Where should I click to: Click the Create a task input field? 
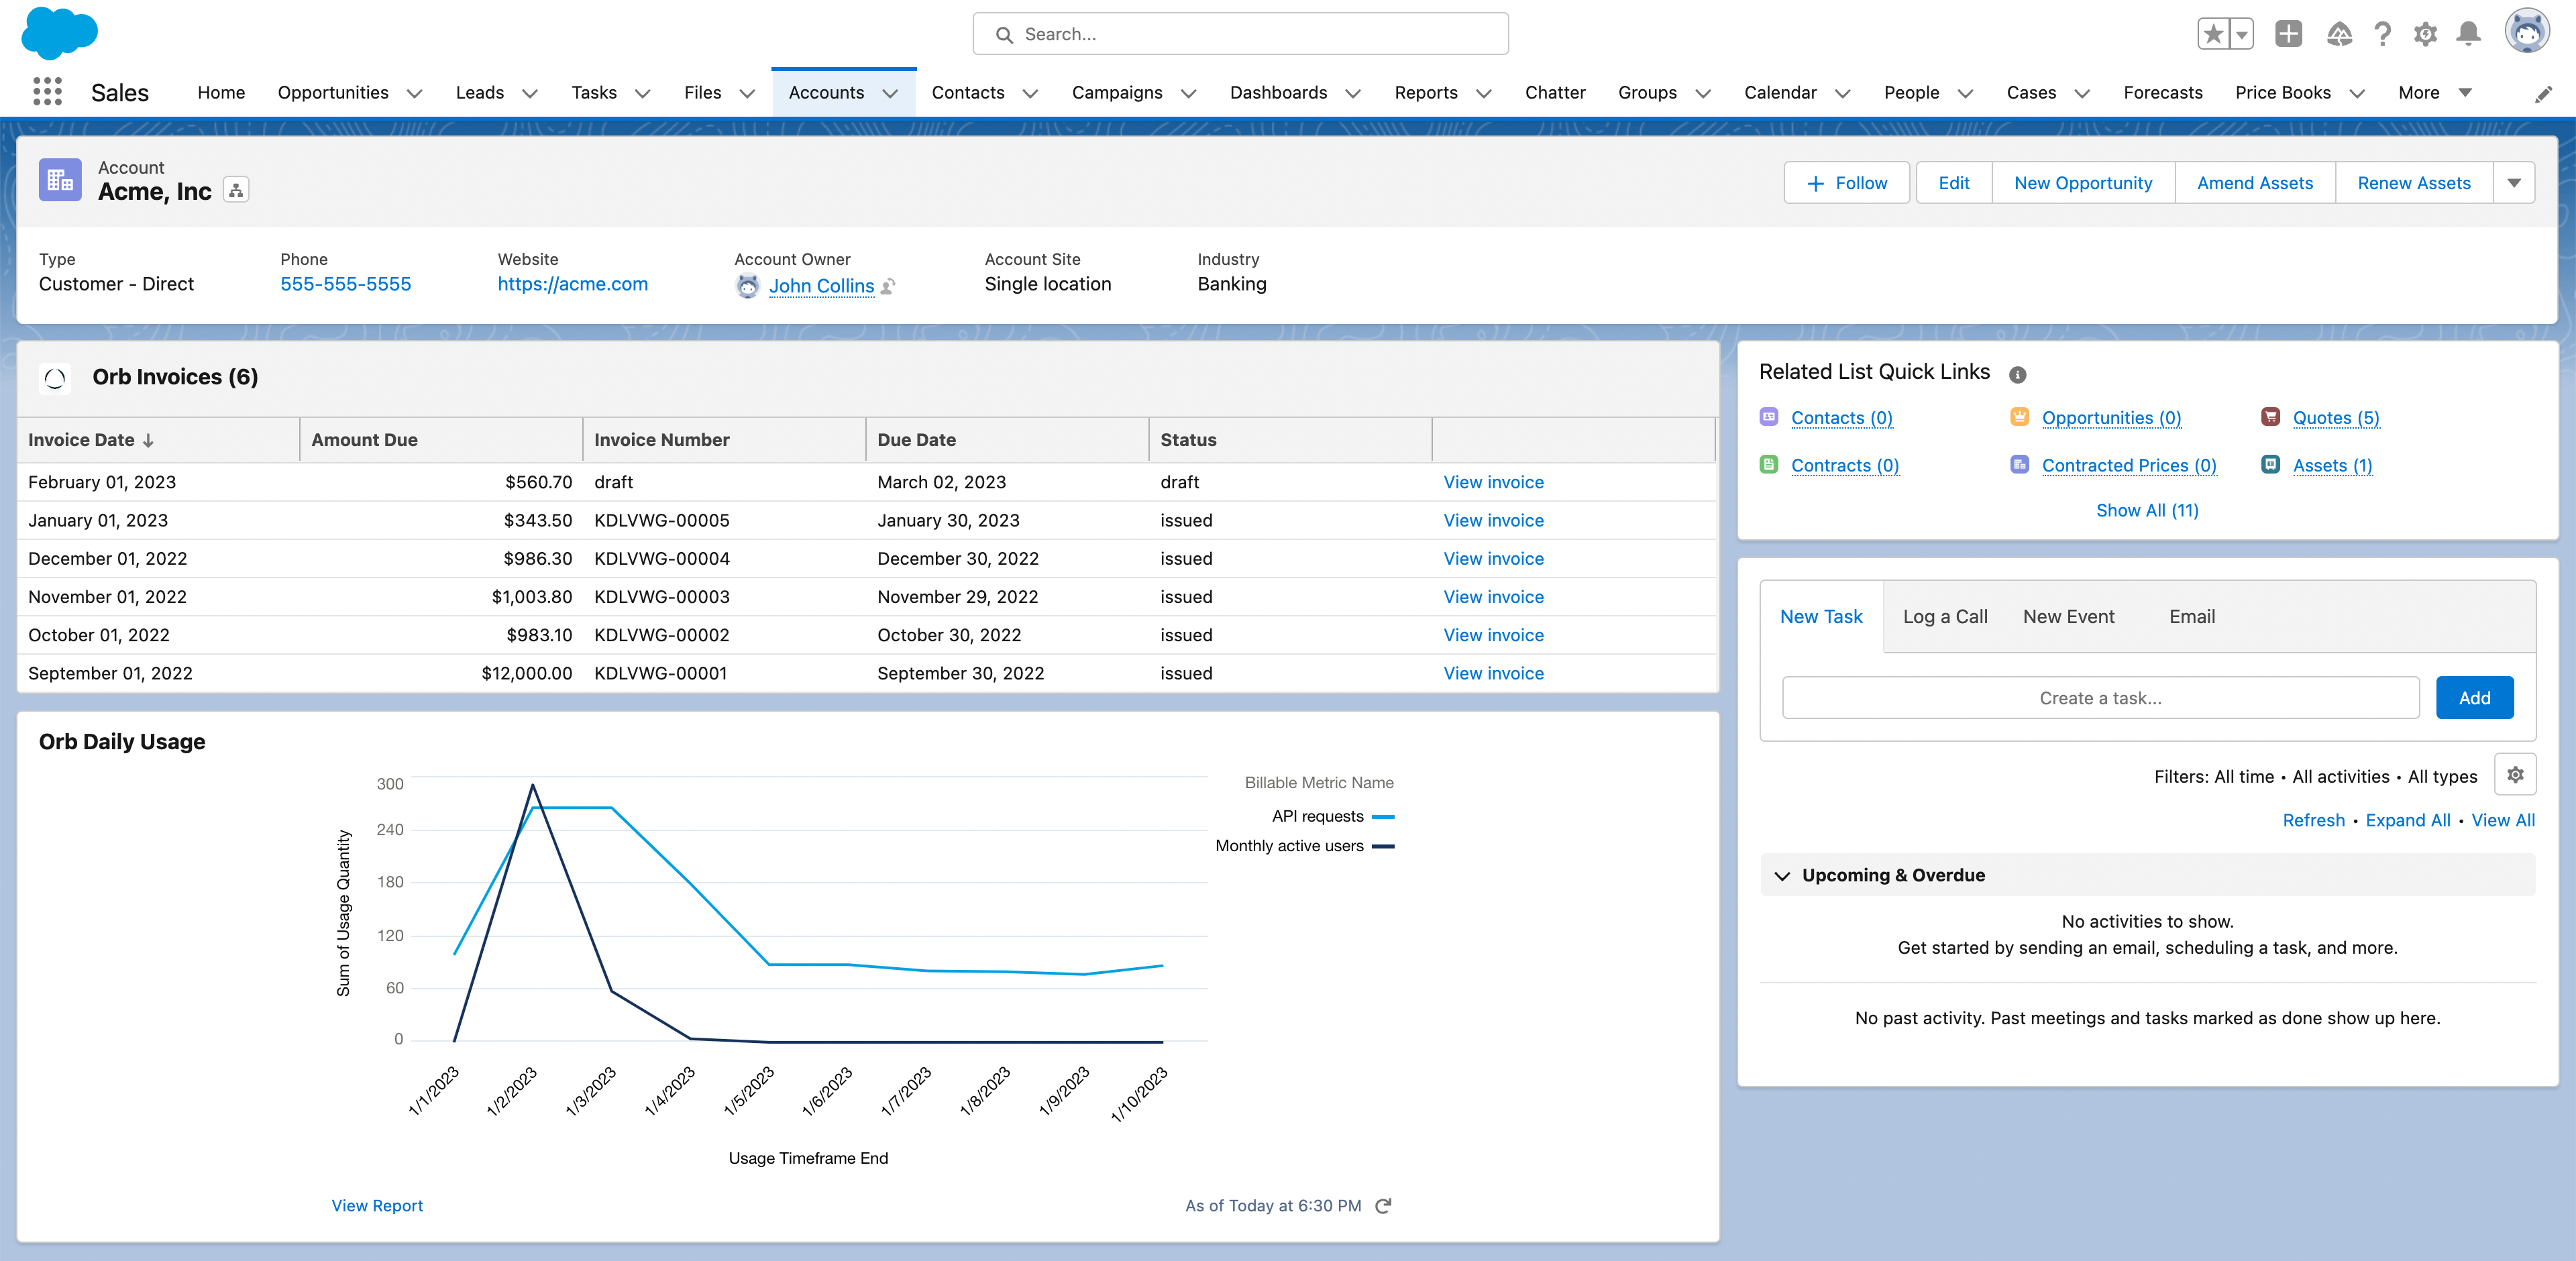[x=2100, y=698]
